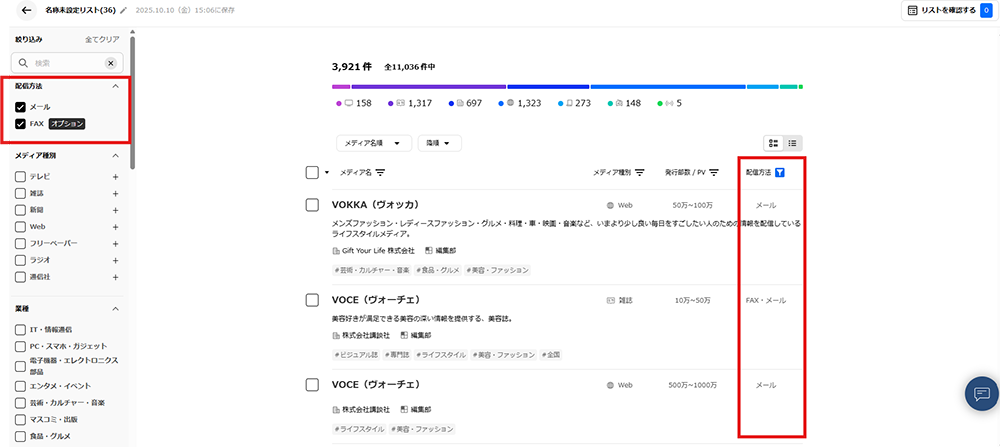Collapse the 配信方法 filter section
The image size is (1000, 447).
click(x=115, y=87)
